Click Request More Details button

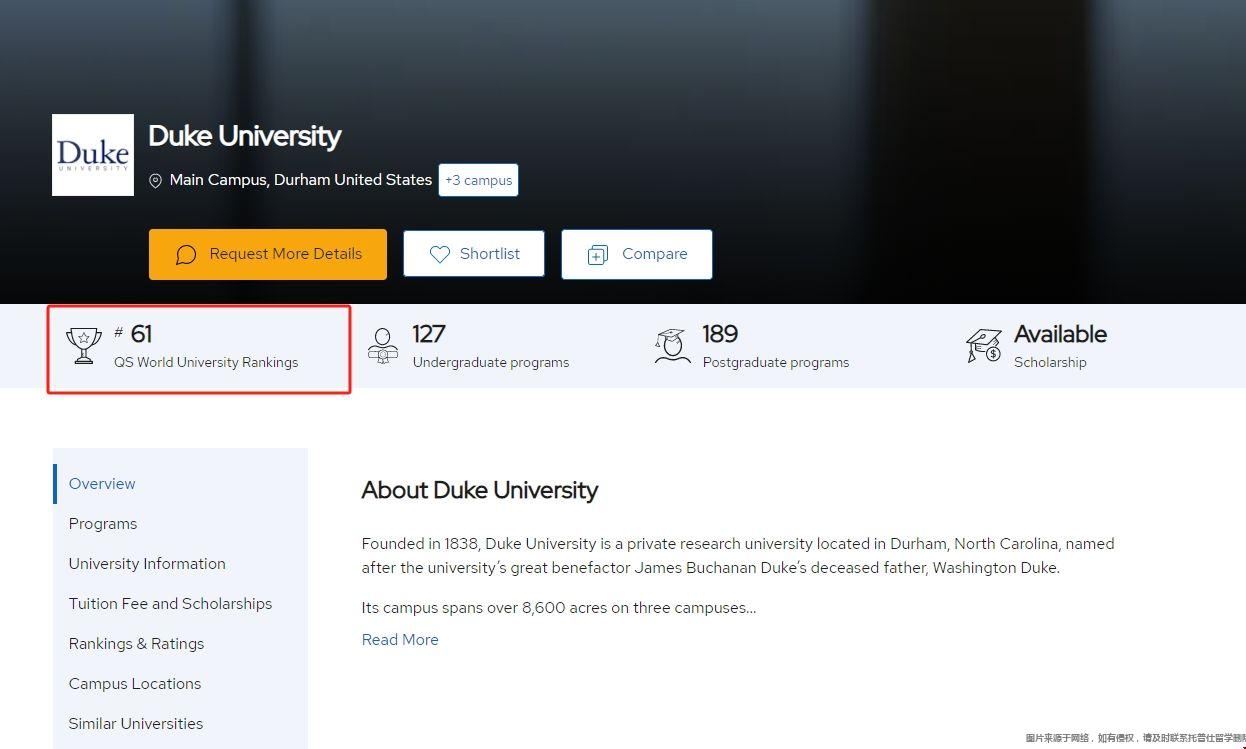[268, 254]
